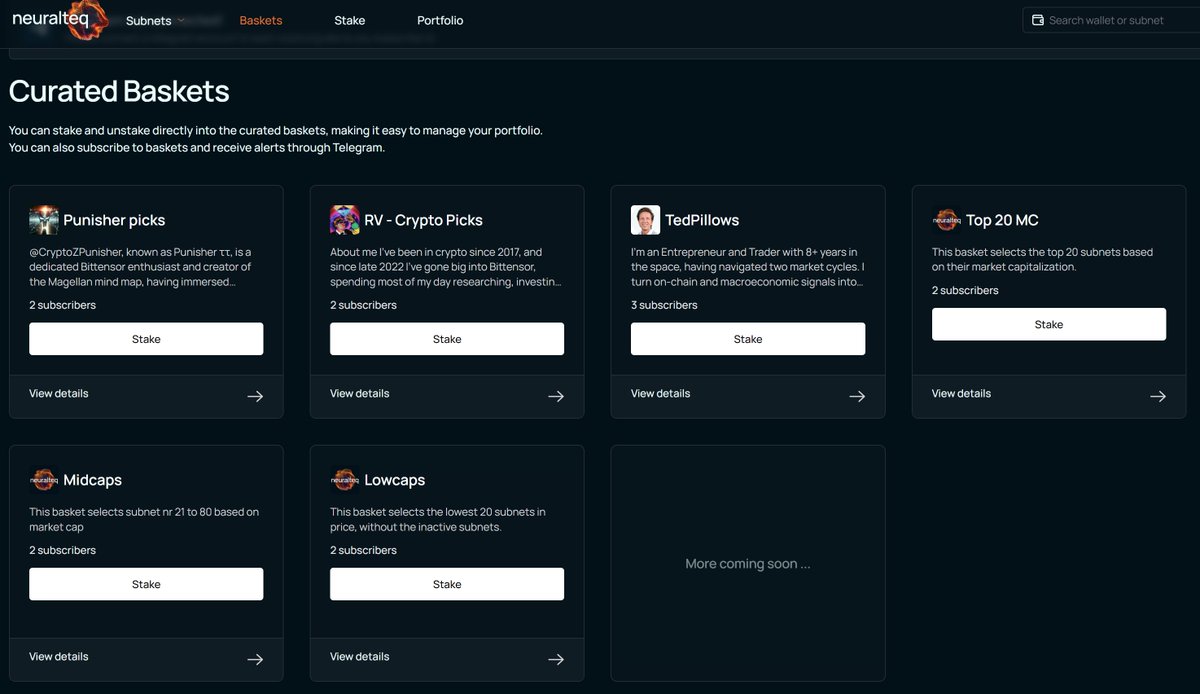
Task: Click the neuralteq logo in the header
Action: click(58, 20)
